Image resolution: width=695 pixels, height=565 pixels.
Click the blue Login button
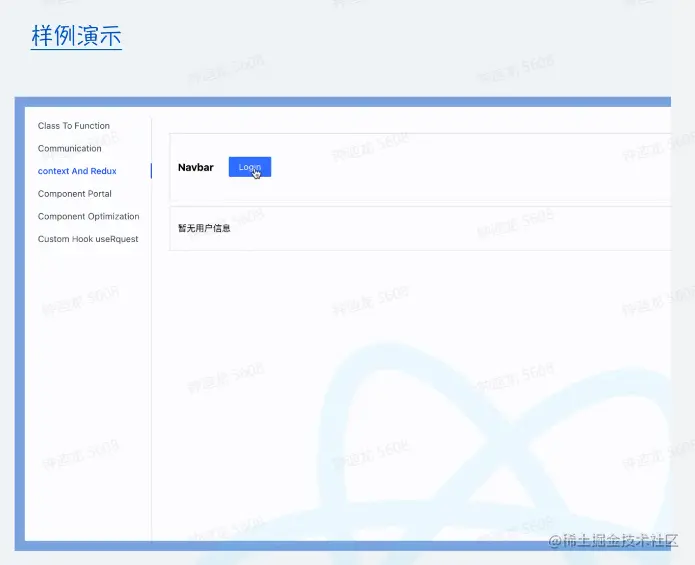tap(250, 167)
